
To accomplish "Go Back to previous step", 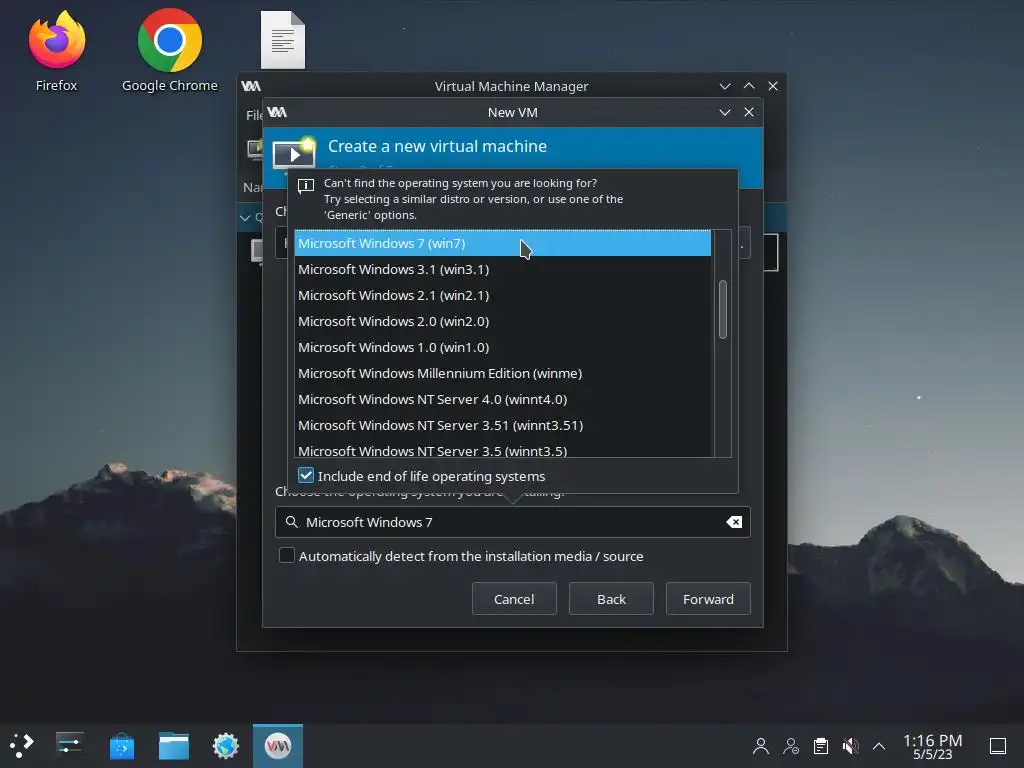I will pos(611,598).
